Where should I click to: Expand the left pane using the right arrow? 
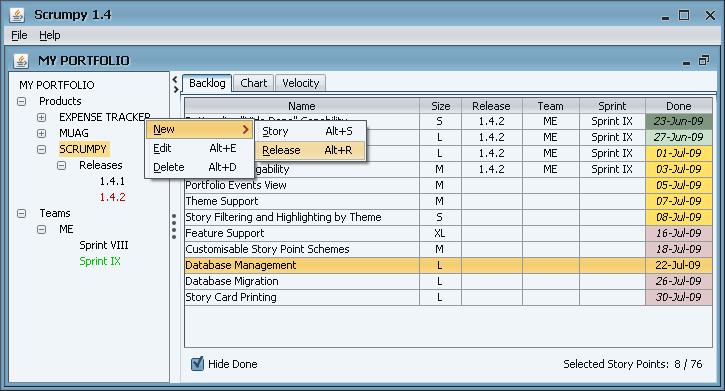point(175,89)
